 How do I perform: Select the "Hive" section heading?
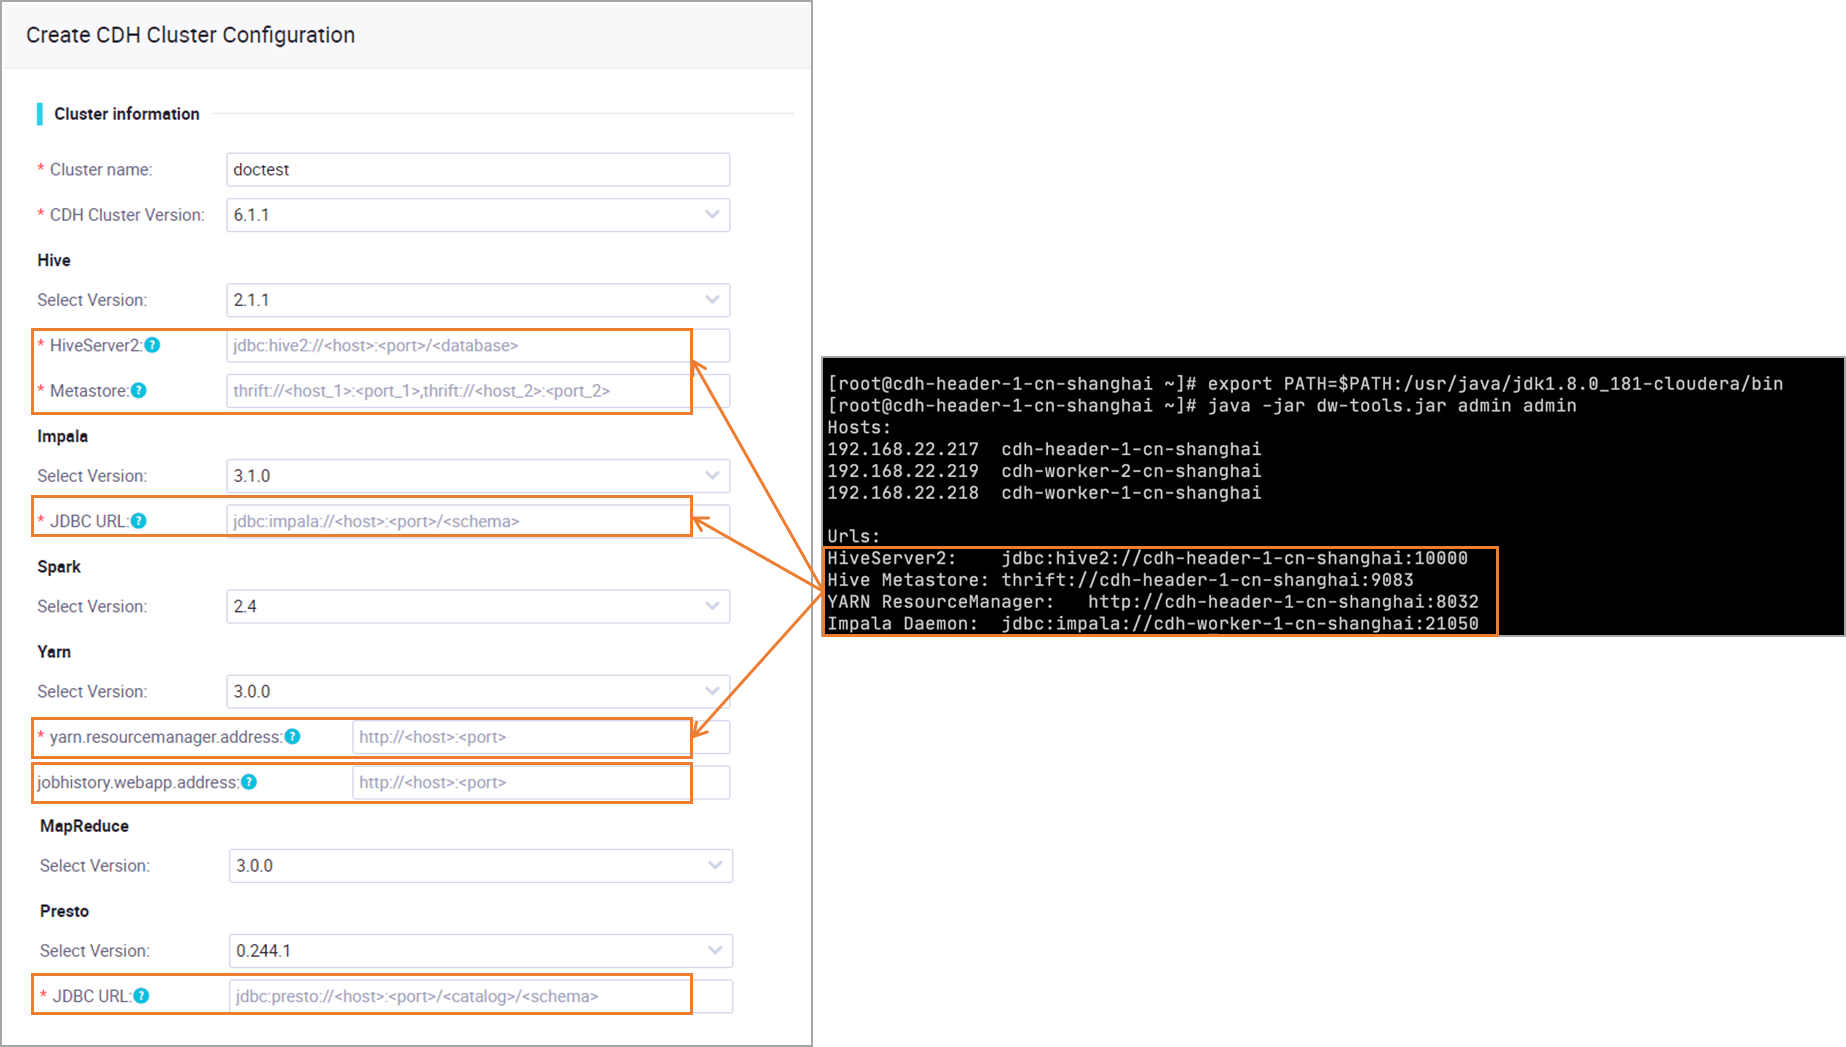tap(54, 260)
